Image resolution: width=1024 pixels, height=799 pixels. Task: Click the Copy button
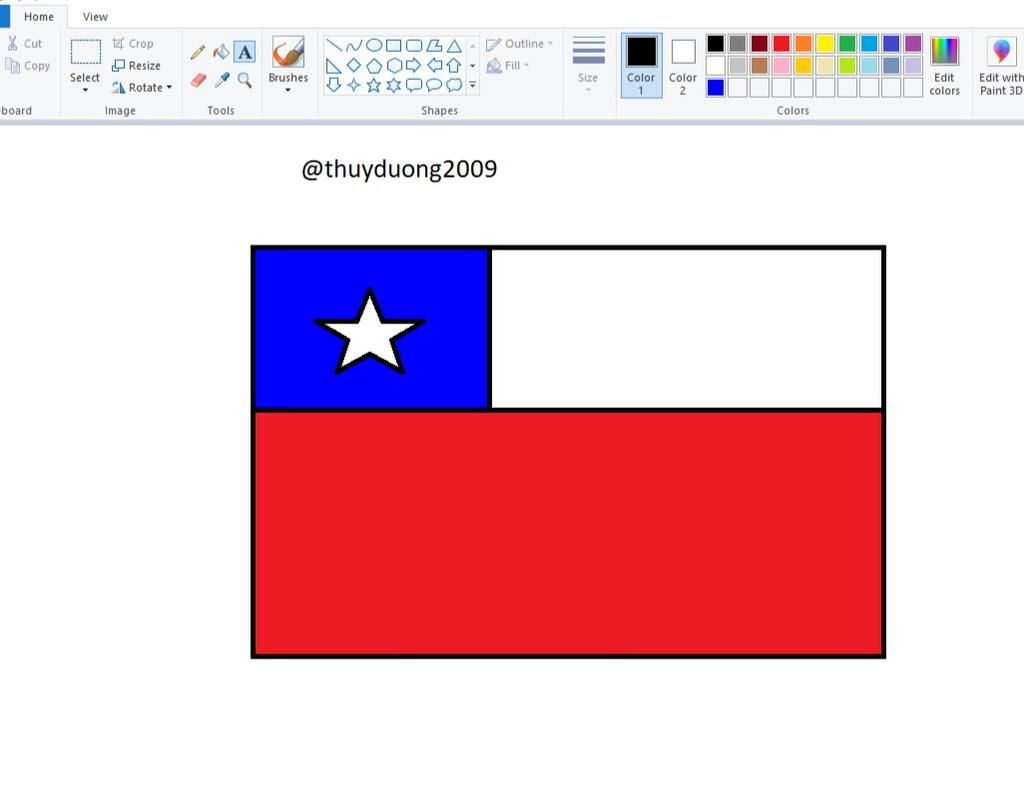coord(27,65)
